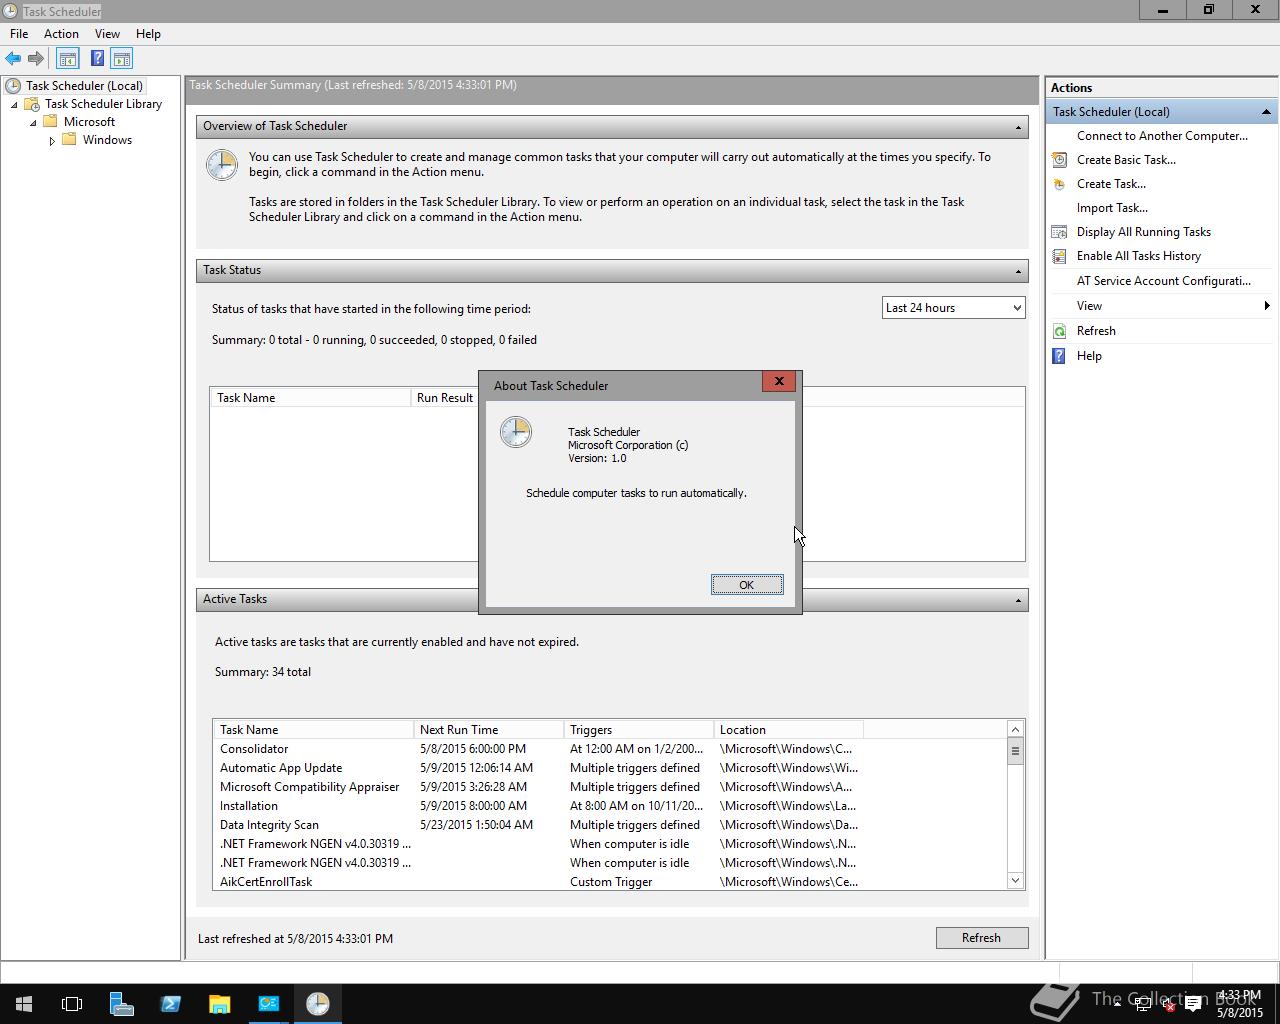The height and width of the screenshot is (1024, 1280).
Task: Open the notifications icon in system tray
Action: tap(1193, 1005)
